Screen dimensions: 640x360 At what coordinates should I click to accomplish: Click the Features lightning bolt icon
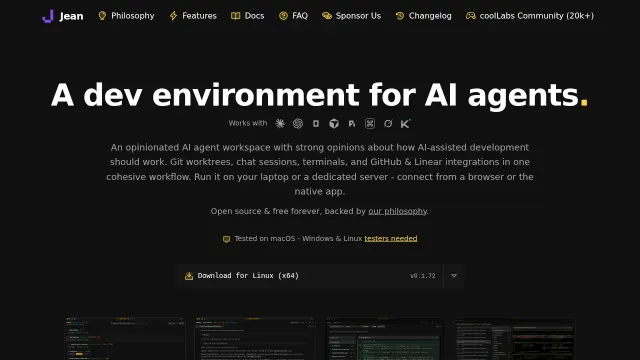[173, 16]
